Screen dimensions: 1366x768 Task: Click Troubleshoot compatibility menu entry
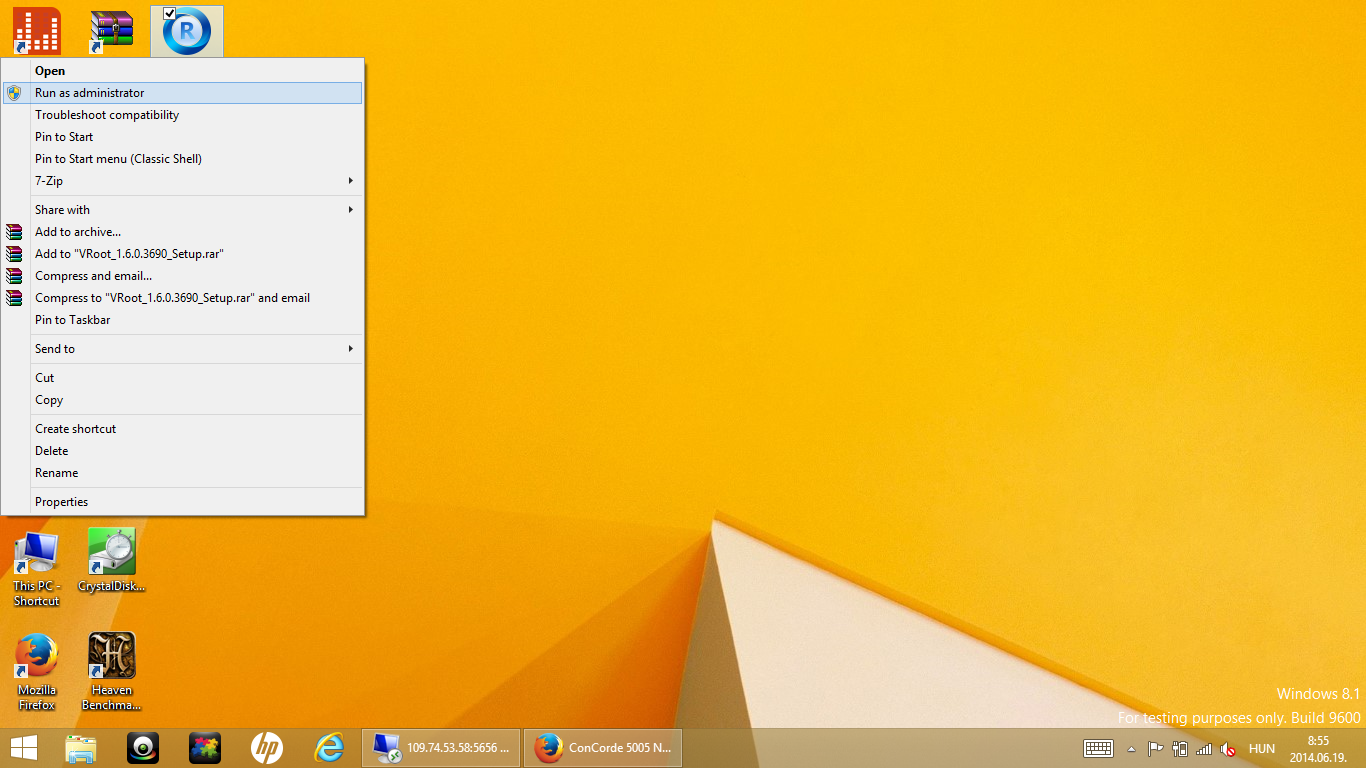(x=107, y=115)
